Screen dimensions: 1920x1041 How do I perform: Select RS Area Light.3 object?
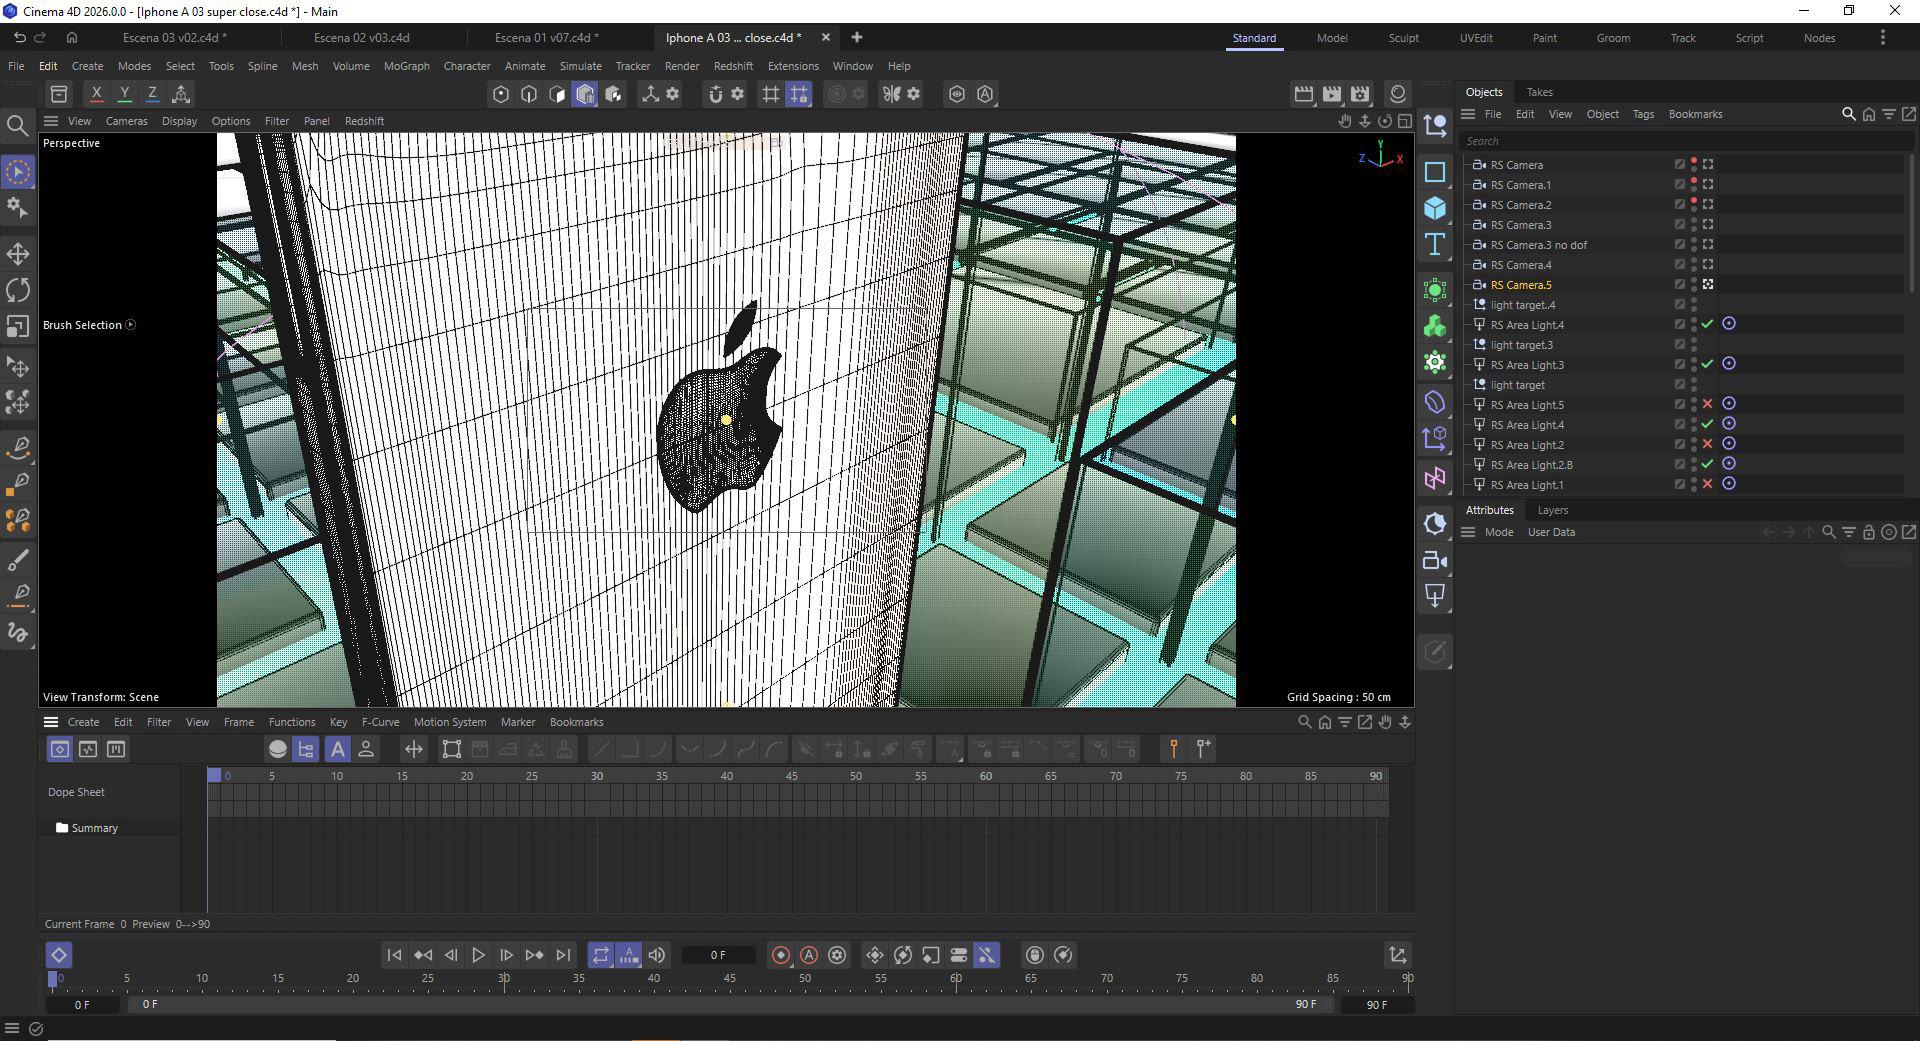tap(1527, 365)
